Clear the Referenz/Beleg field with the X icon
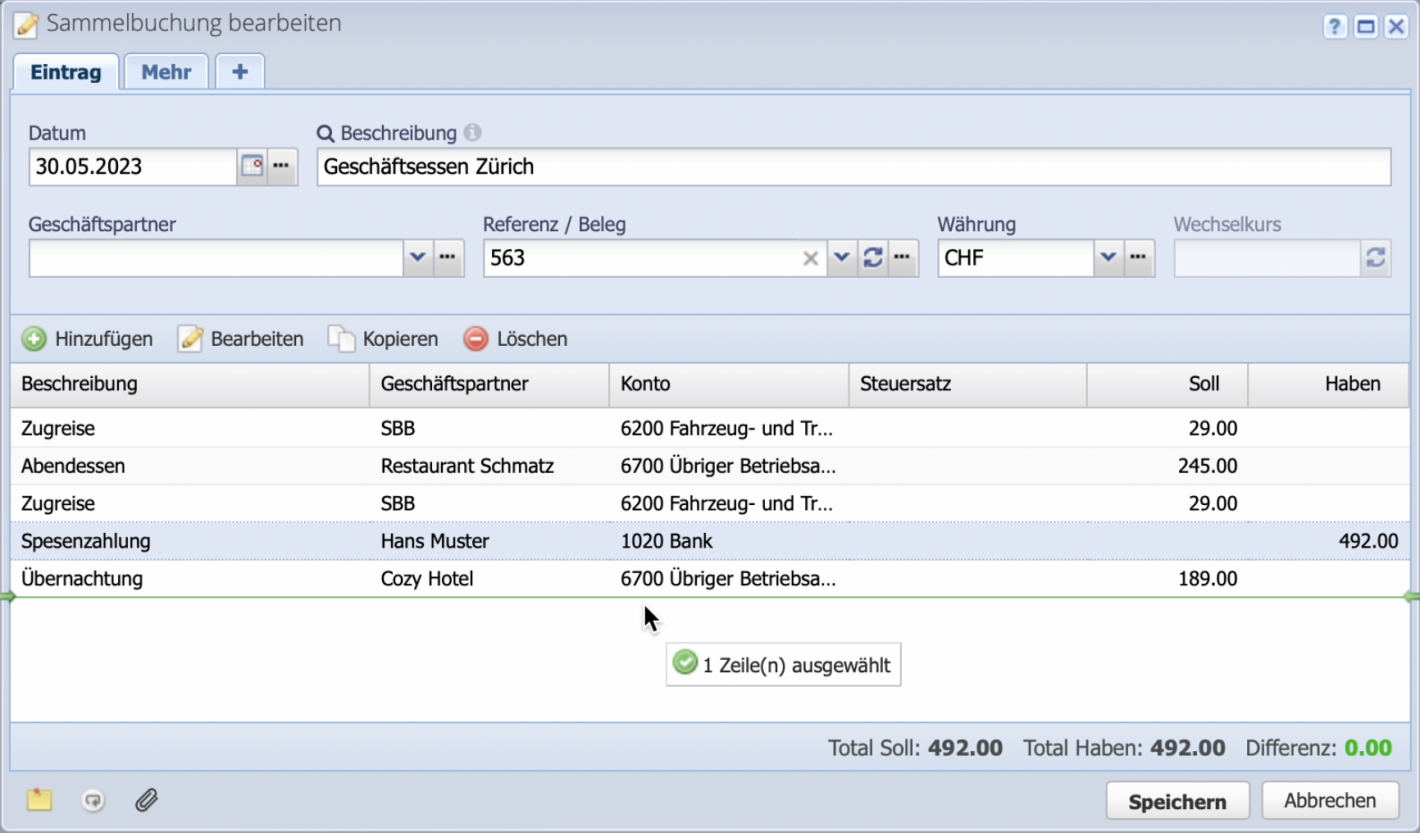The height and width of the screenshot is (833, 1420). [x=810, y=258]
